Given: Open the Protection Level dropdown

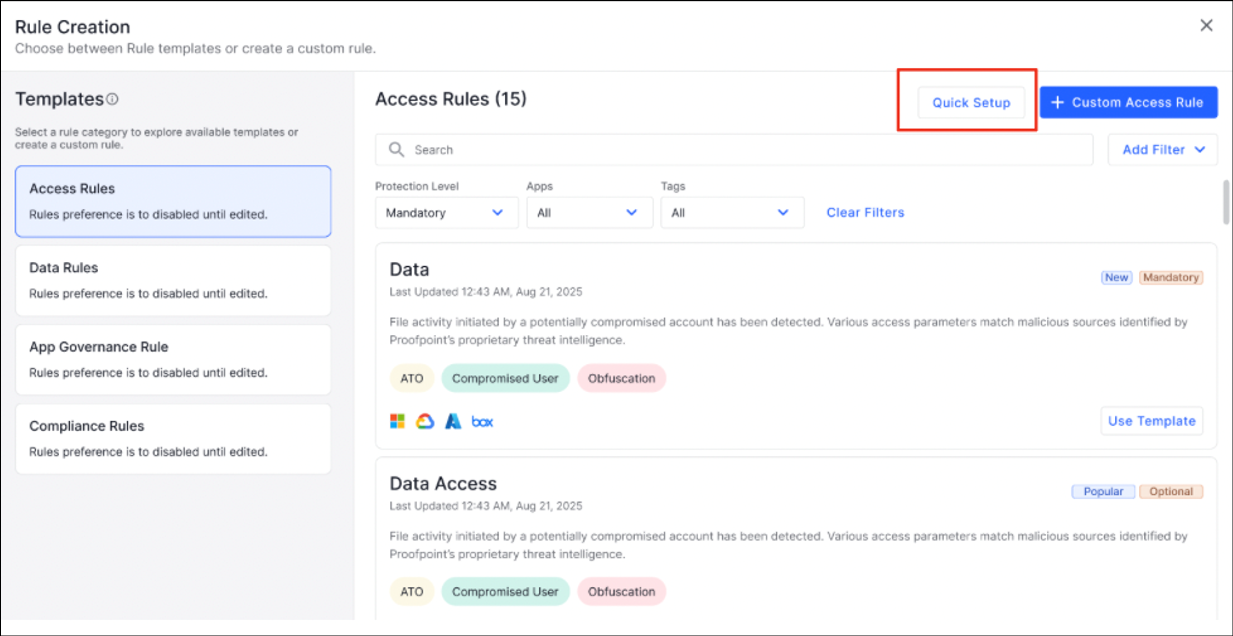Looking at the screenshot, I should point(446,212).
